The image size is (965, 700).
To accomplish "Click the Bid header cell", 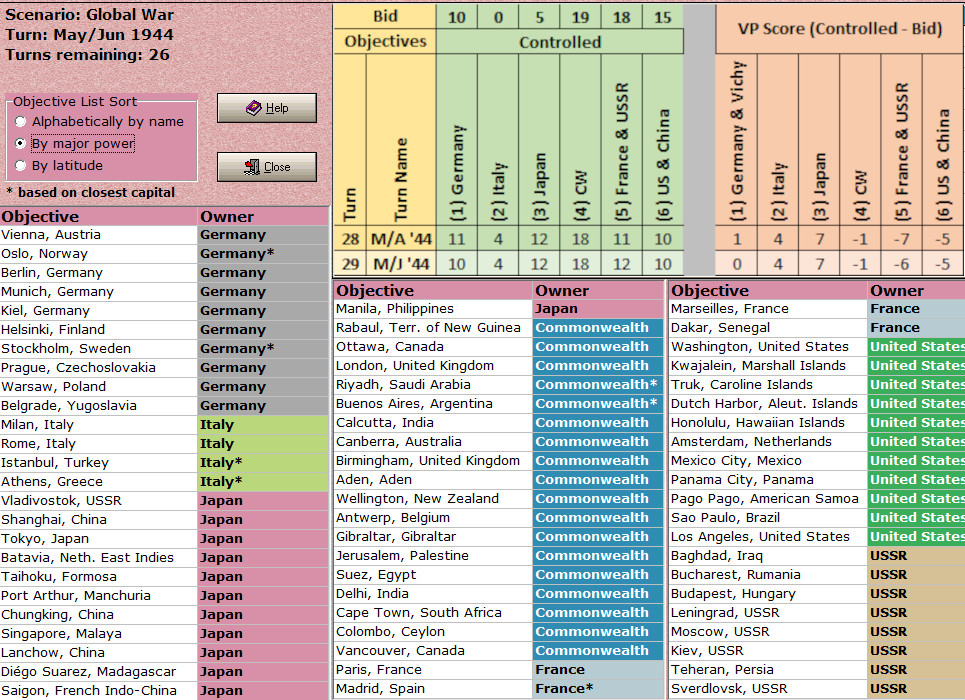I will point(385,17).
